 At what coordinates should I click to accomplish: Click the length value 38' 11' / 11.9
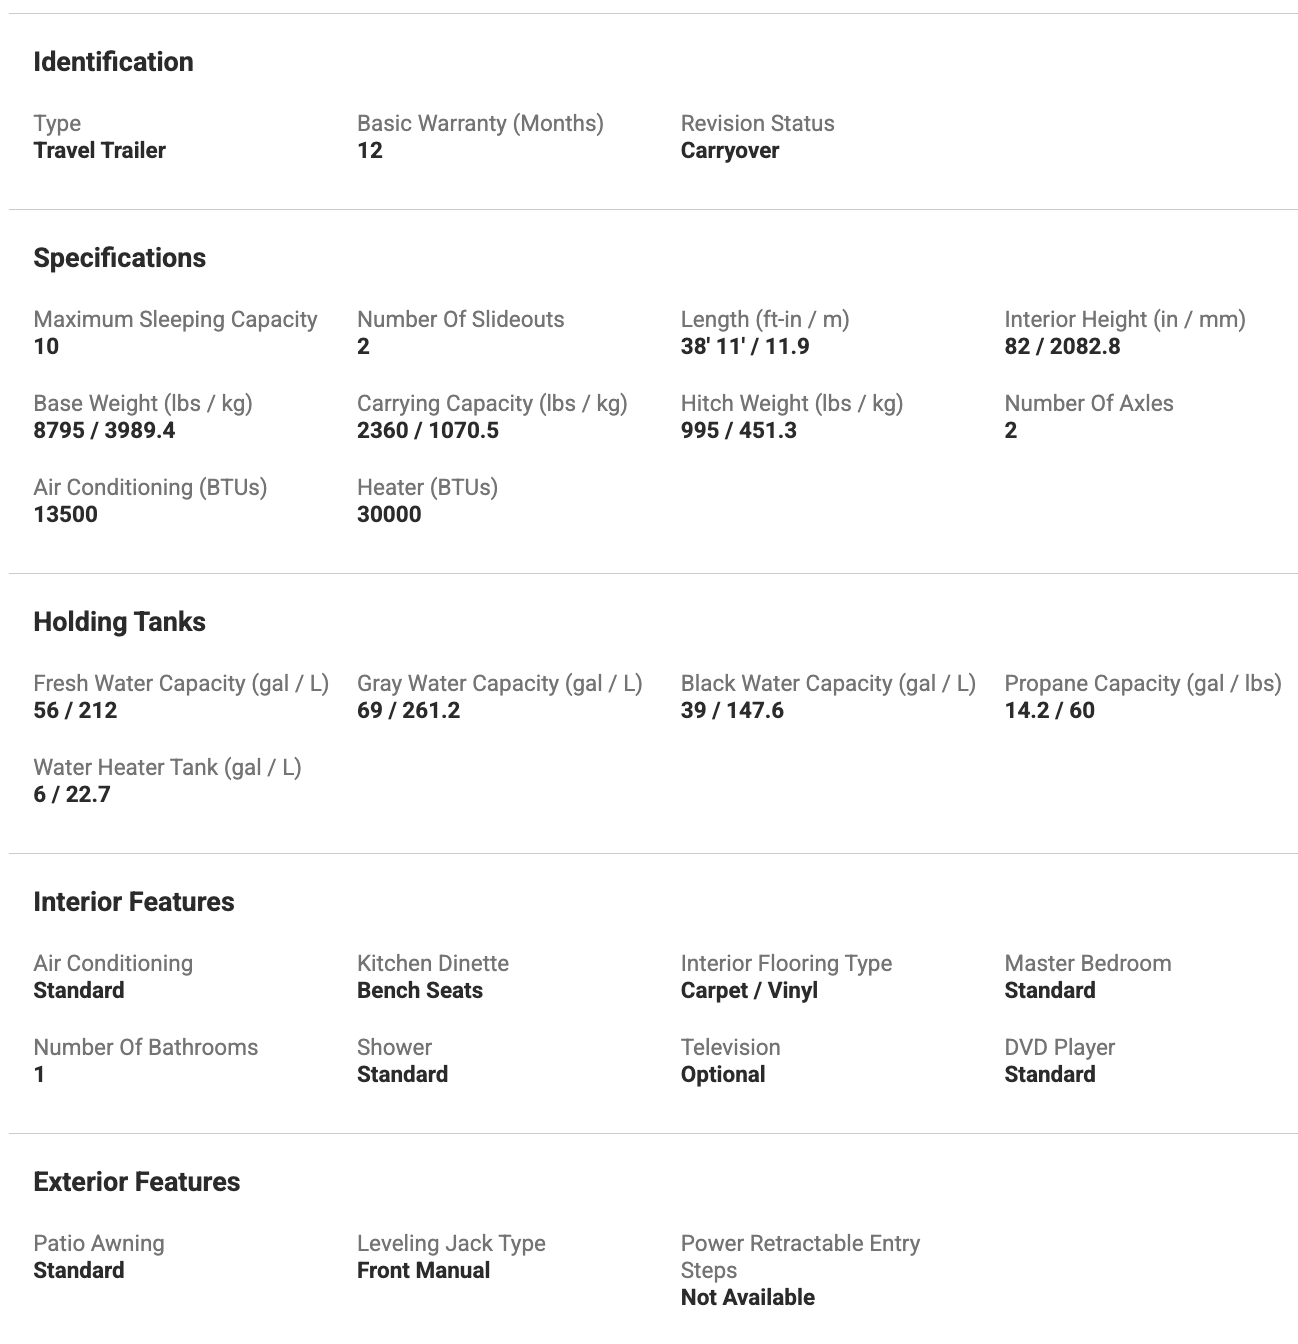click(x=744, y=347)
